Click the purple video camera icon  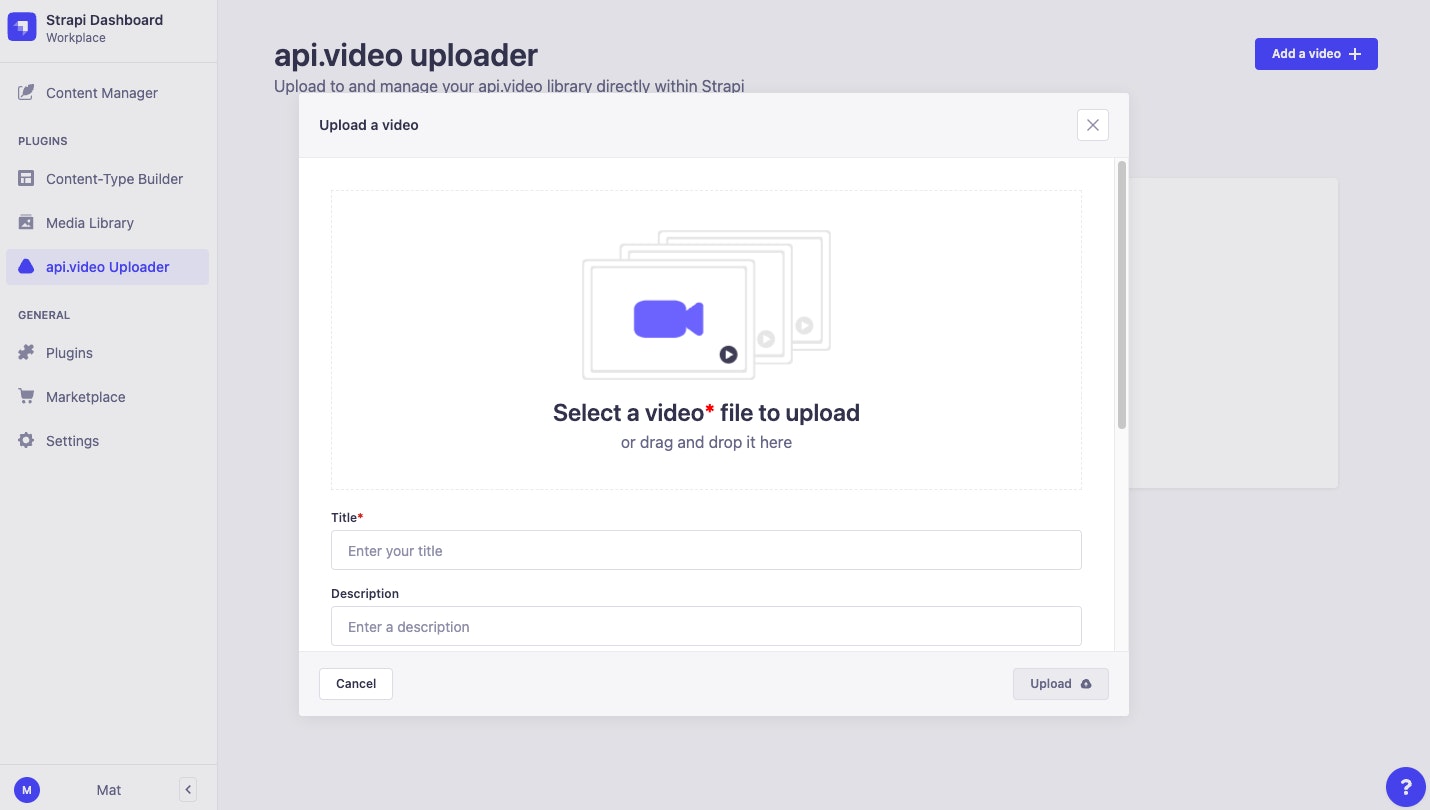[668, 319]
